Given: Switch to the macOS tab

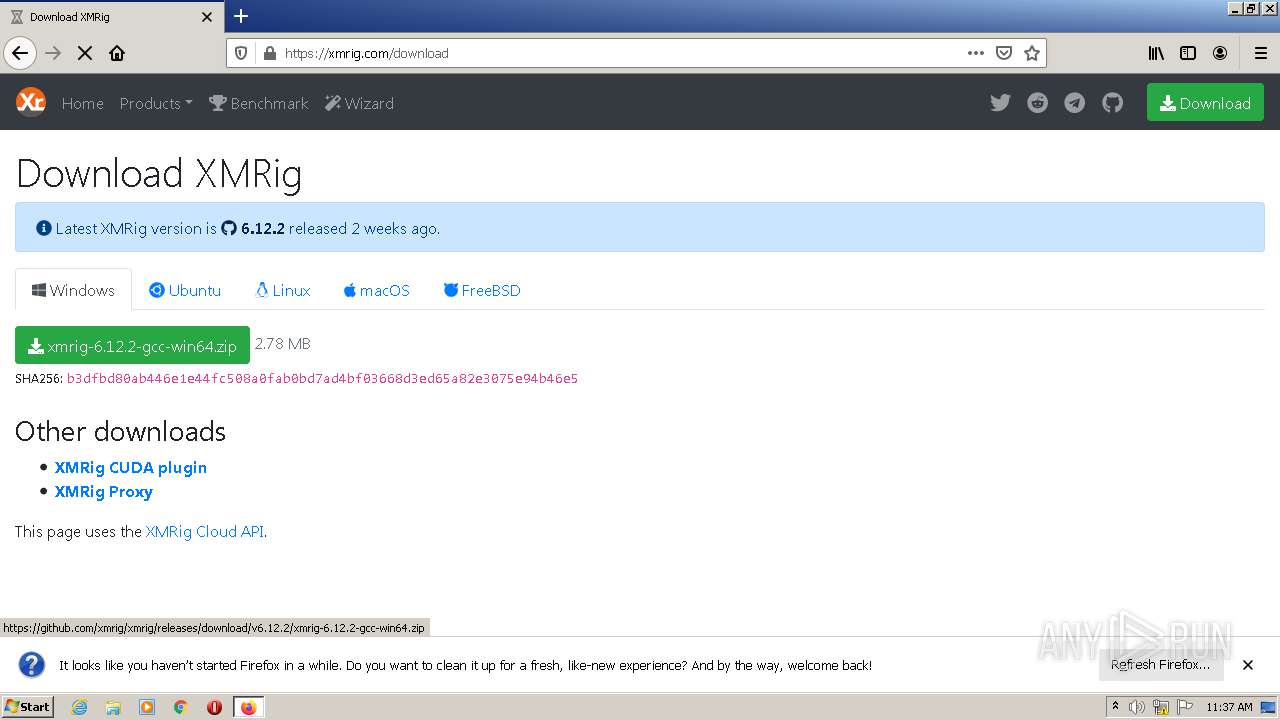Looking at the screenshot, I should [376, 290].
